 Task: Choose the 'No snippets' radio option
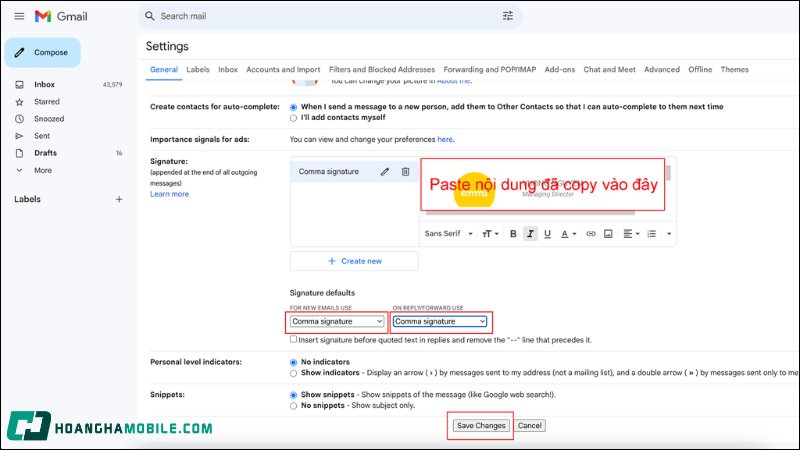pyautogui.click(x=293, y=407)
